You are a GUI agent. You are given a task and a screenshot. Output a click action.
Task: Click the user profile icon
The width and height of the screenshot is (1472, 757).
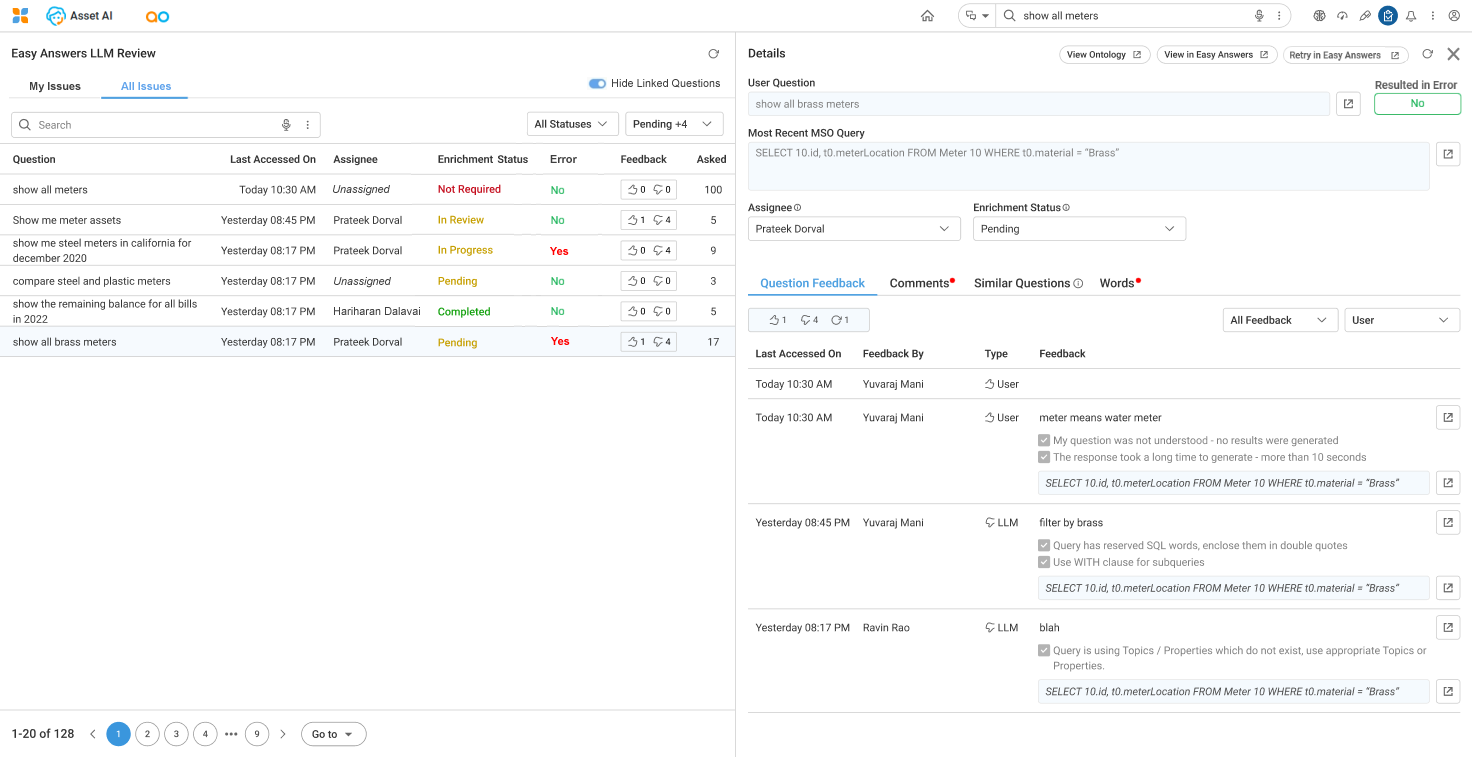point(1454,16)
